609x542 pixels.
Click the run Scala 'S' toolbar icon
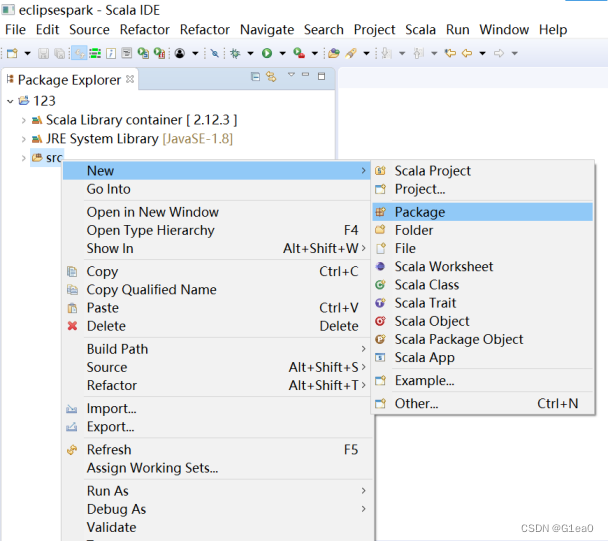[x=143, y=53]
